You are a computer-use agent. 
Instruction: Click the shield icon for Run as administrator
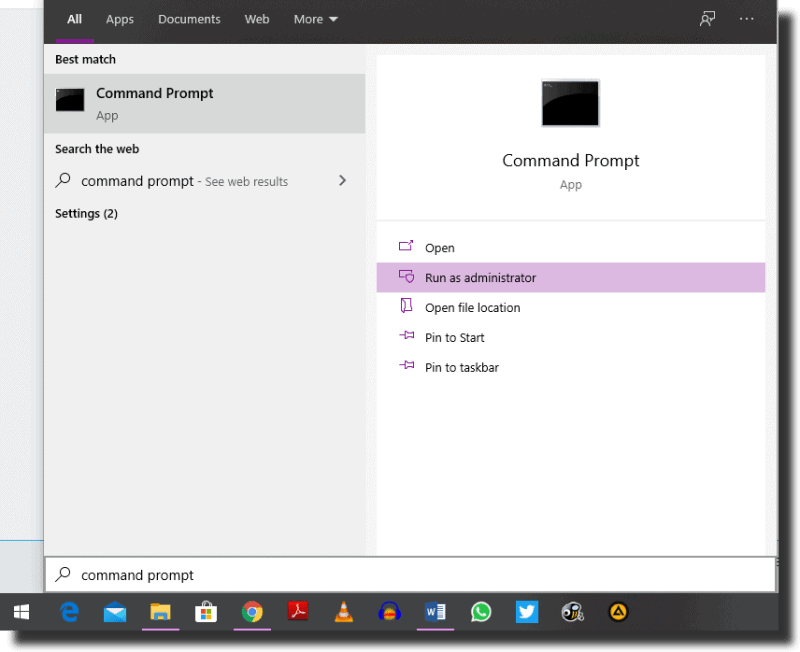pyautogui.click(x=406, y=277)
